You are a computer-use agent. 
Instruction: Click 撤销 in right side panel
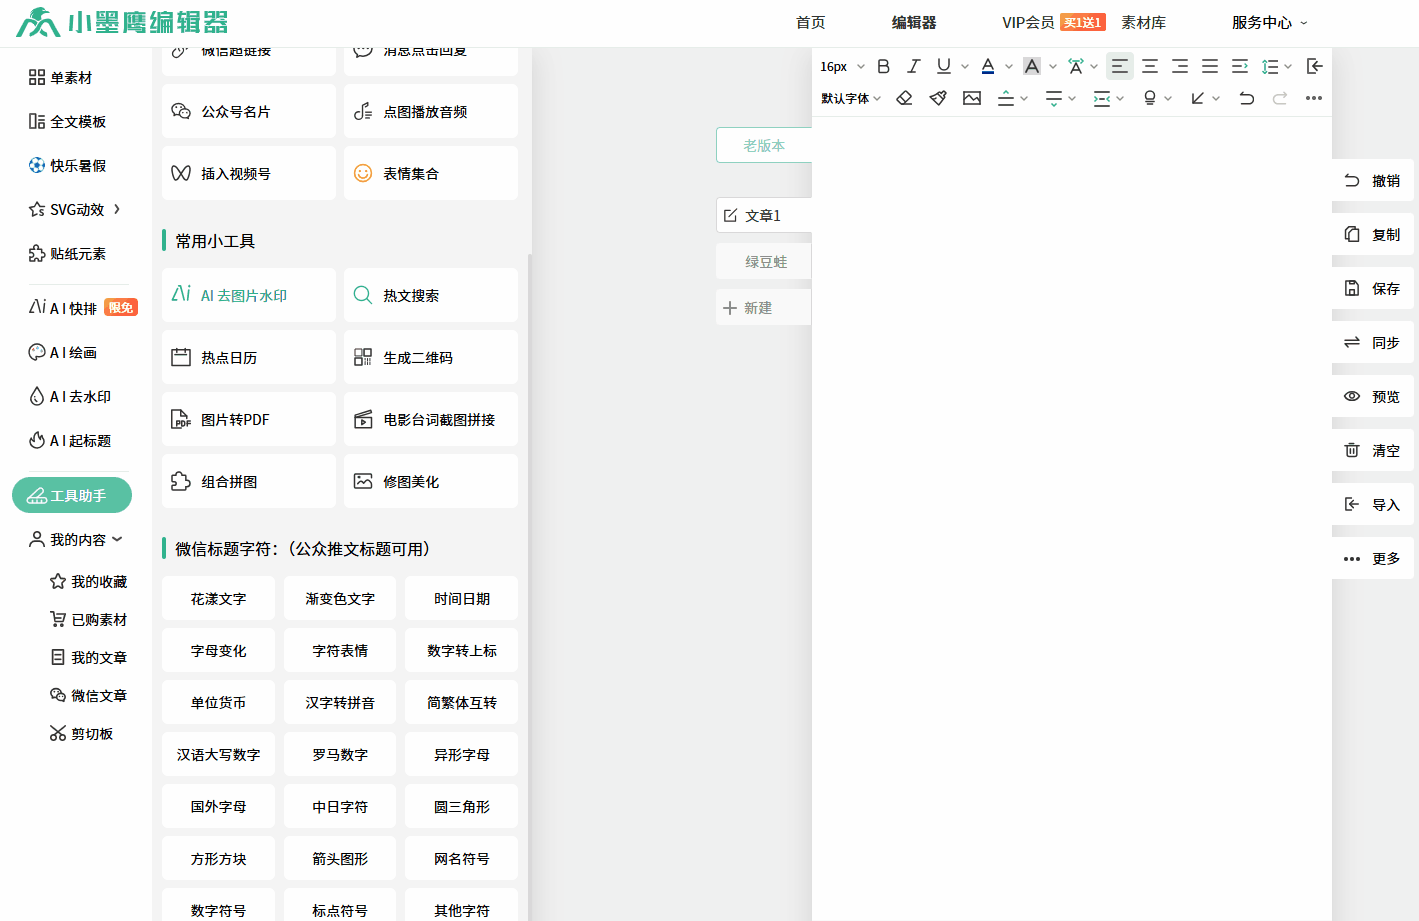coord(1373,181)
